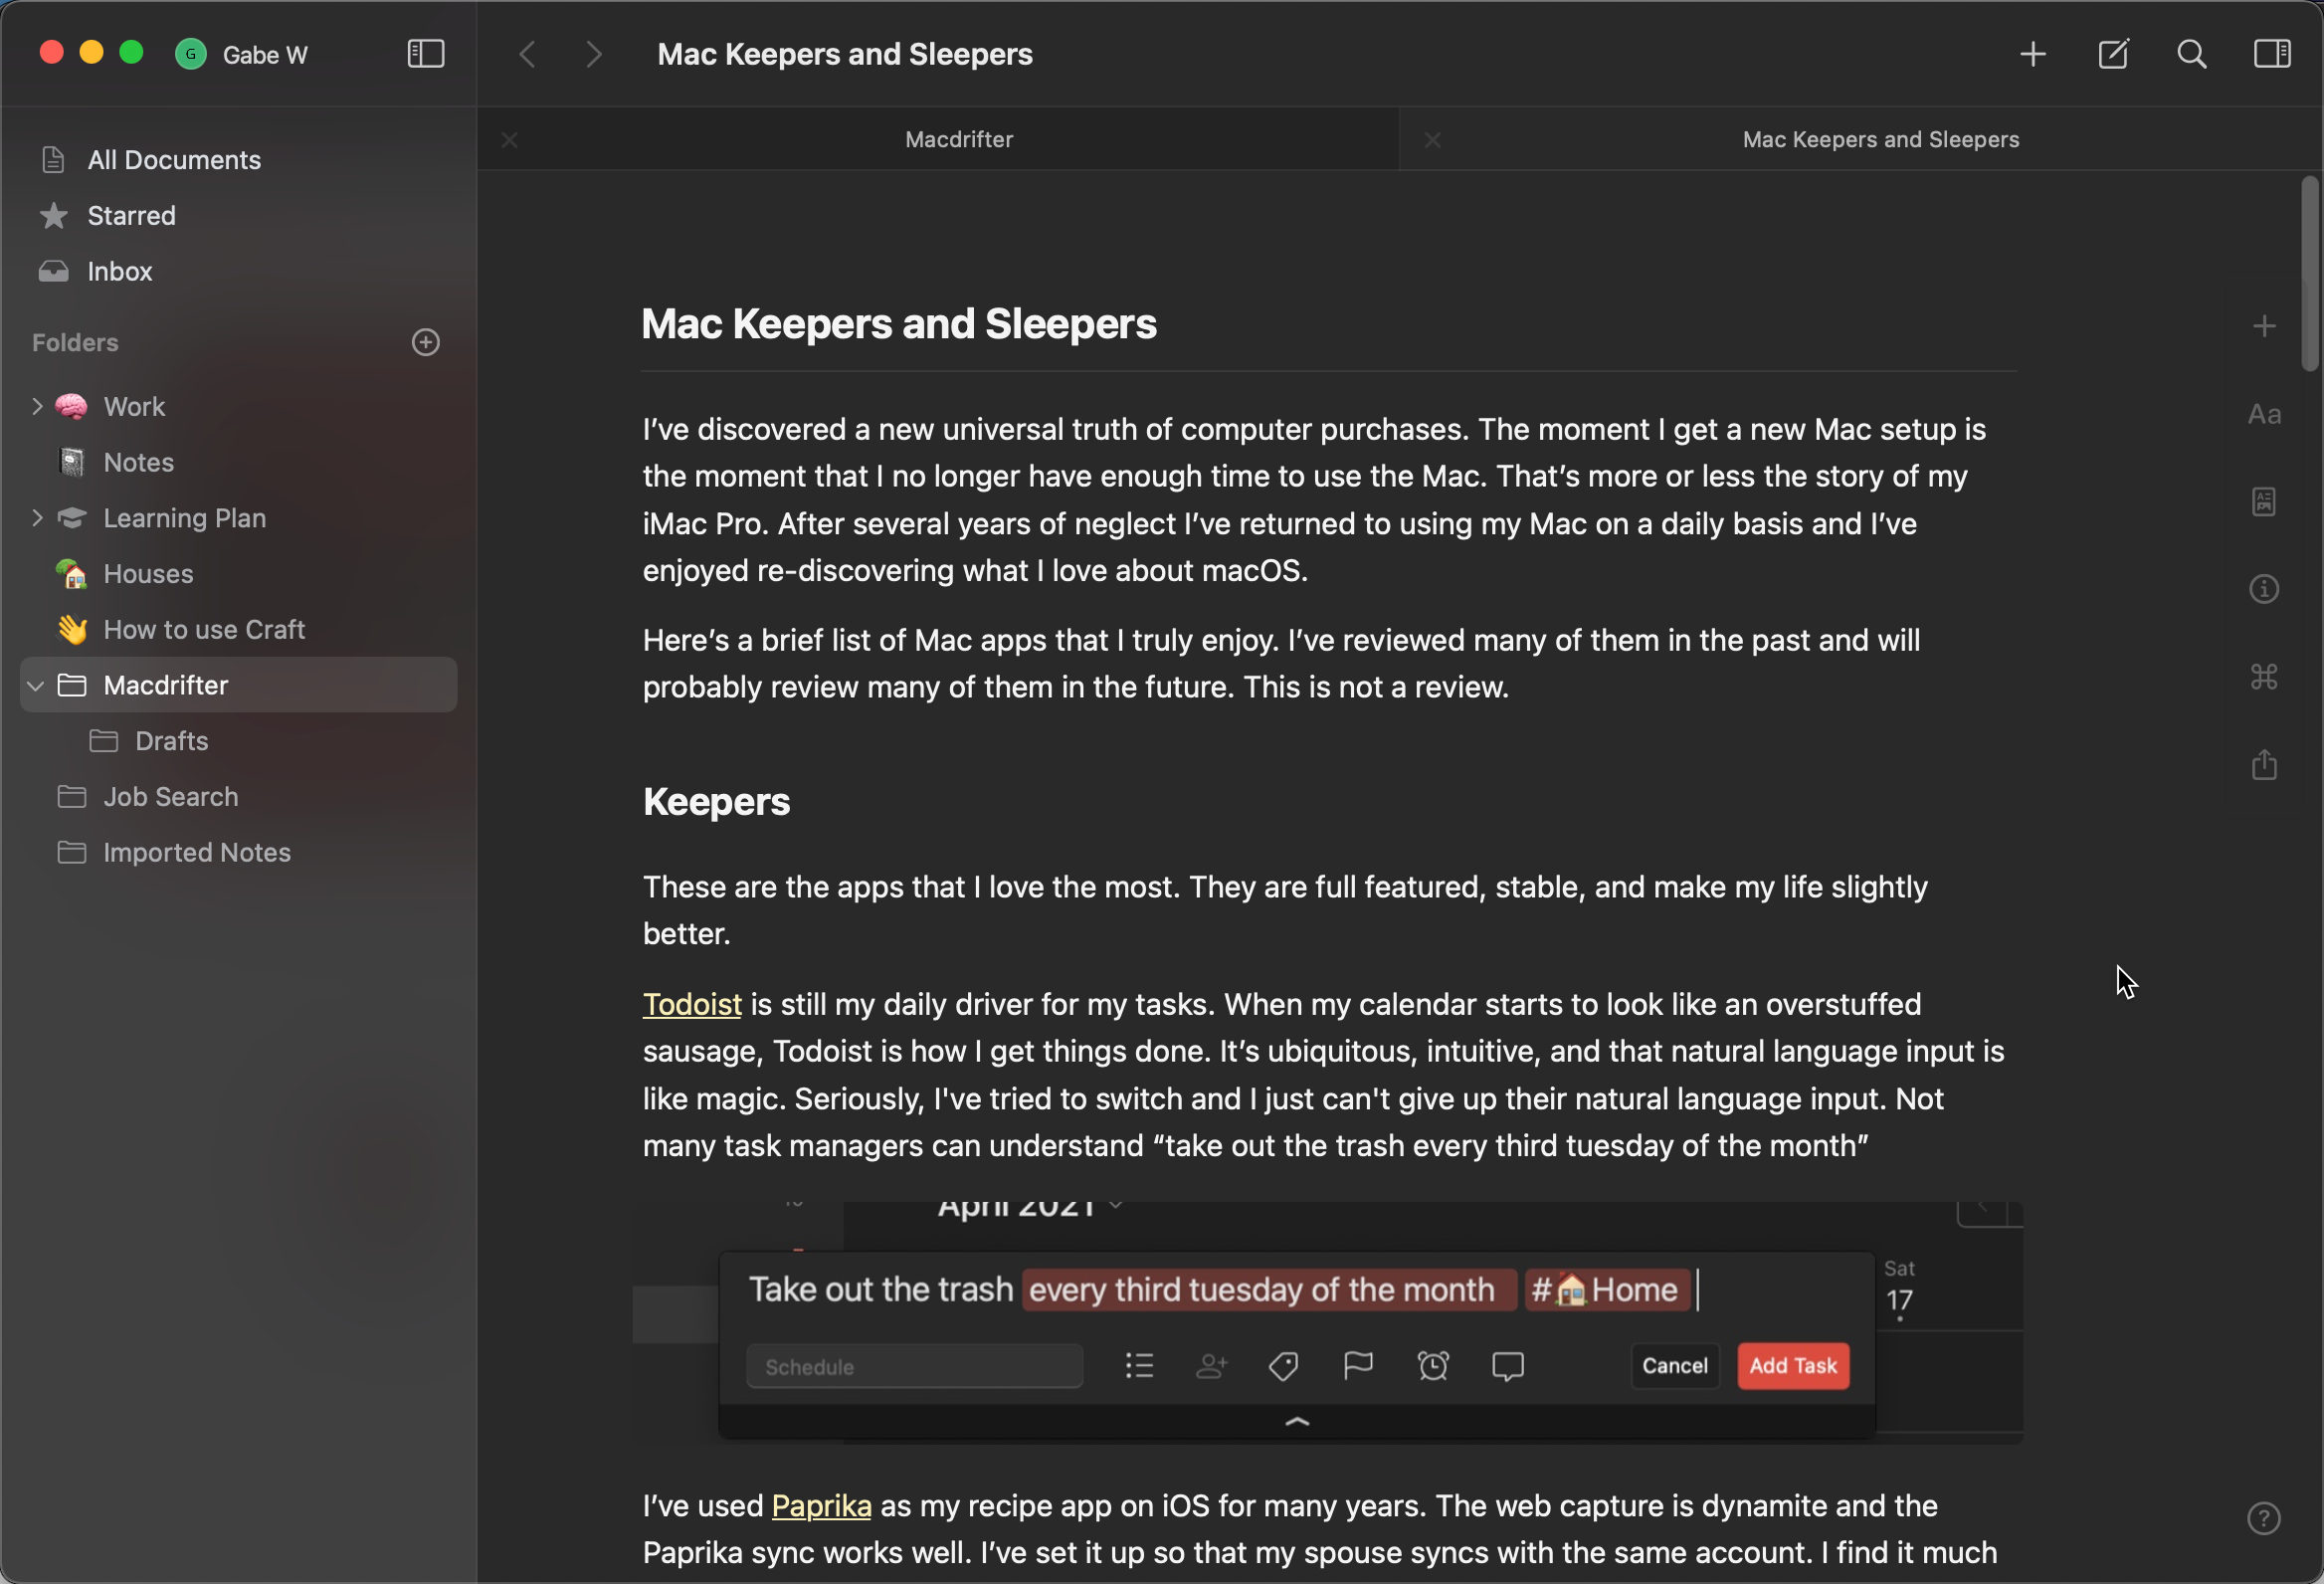Add new folder with circled plus
Viewport: 2324px width, 1584px height.
[x=426, y=342]
